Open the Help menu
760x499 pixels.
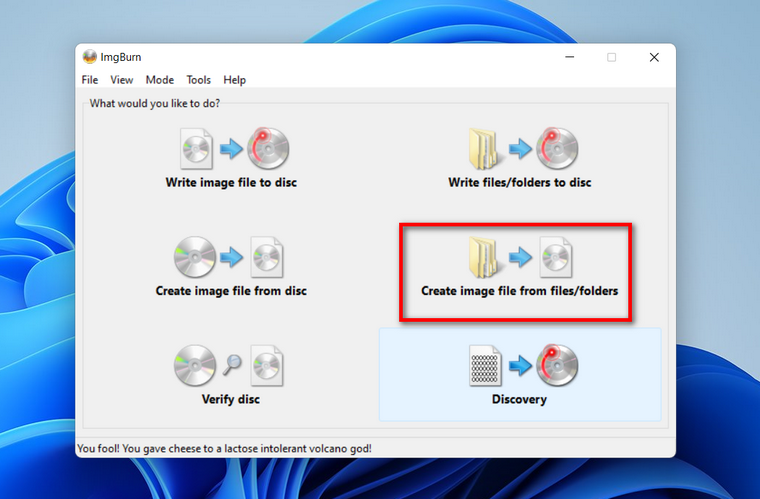[235, 80]
